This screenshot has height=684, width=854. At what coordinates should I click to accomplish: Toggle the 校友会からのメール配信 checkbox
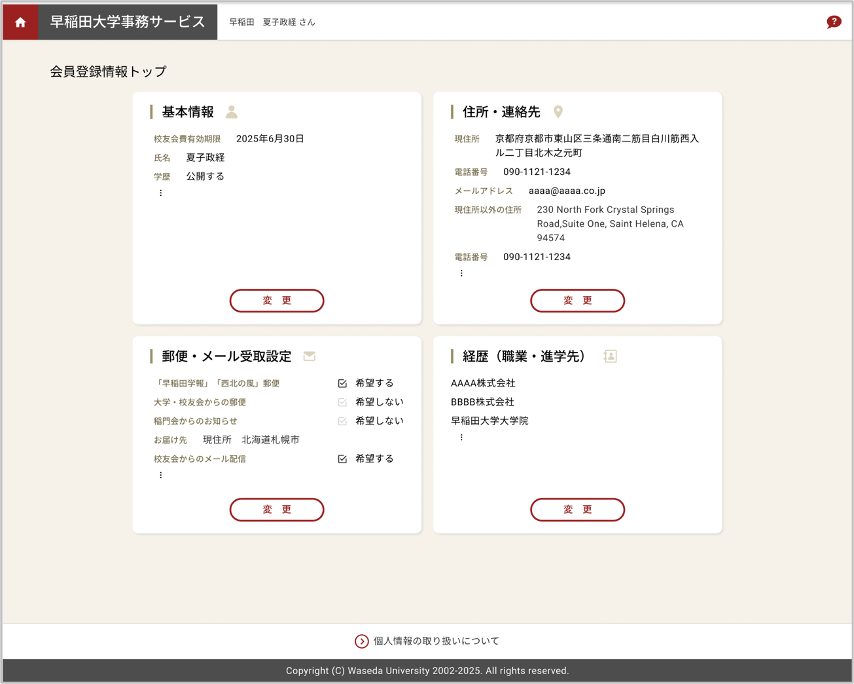(342, 459)
